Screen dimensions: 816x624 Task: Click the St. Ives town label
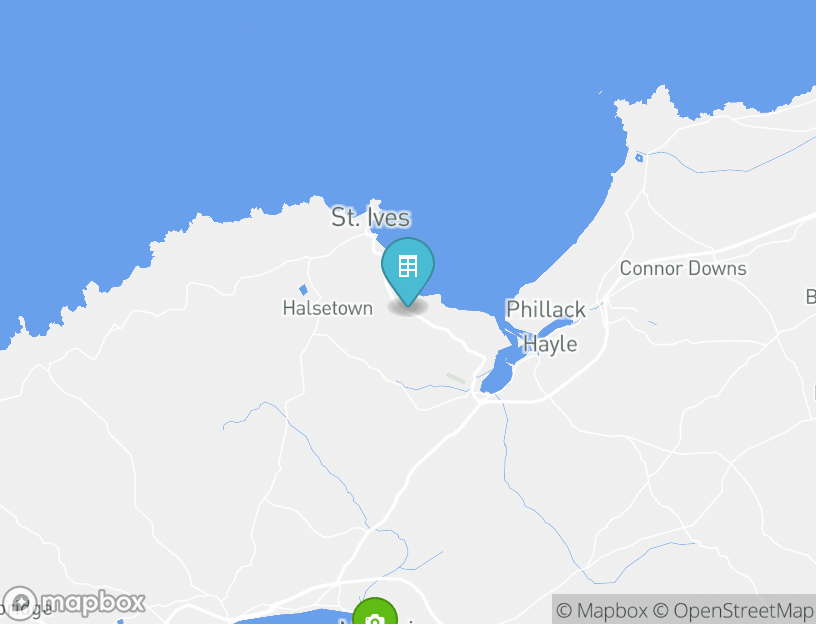click(371, 217)
